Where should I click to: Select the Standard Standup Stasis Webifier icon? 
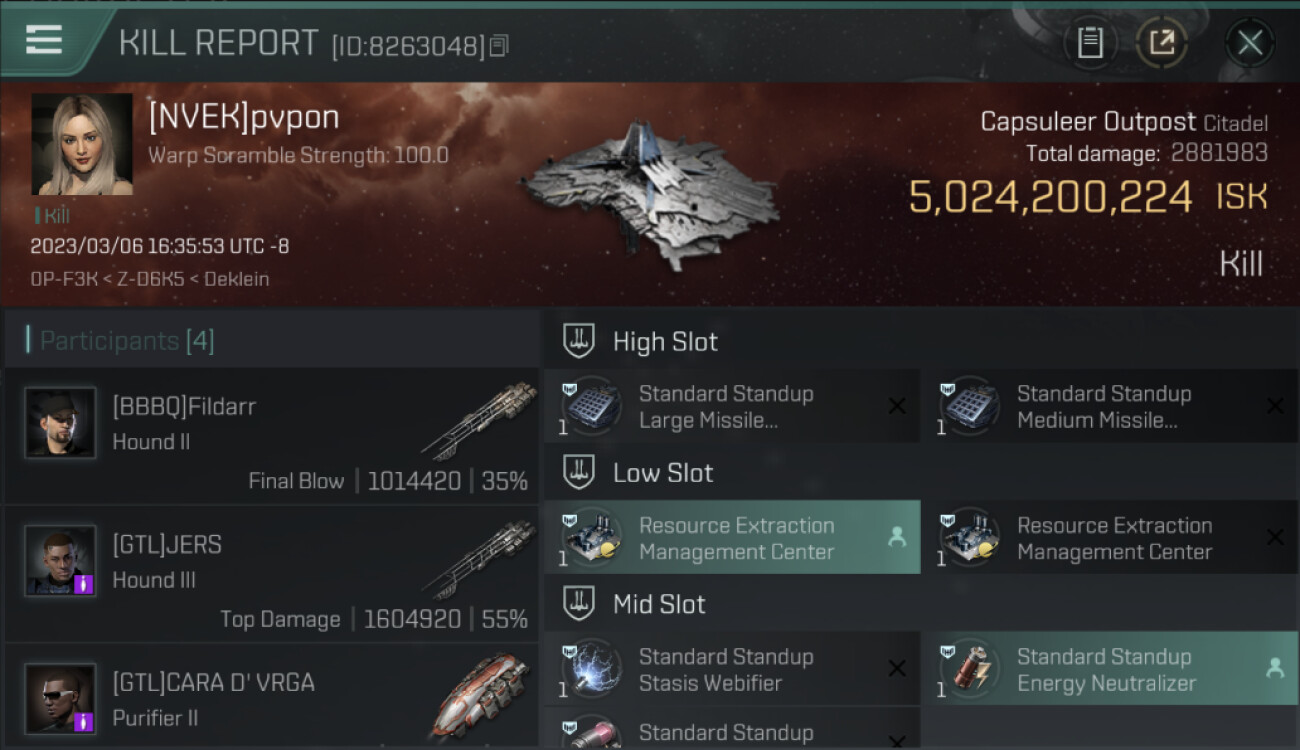tap(592, 669)
